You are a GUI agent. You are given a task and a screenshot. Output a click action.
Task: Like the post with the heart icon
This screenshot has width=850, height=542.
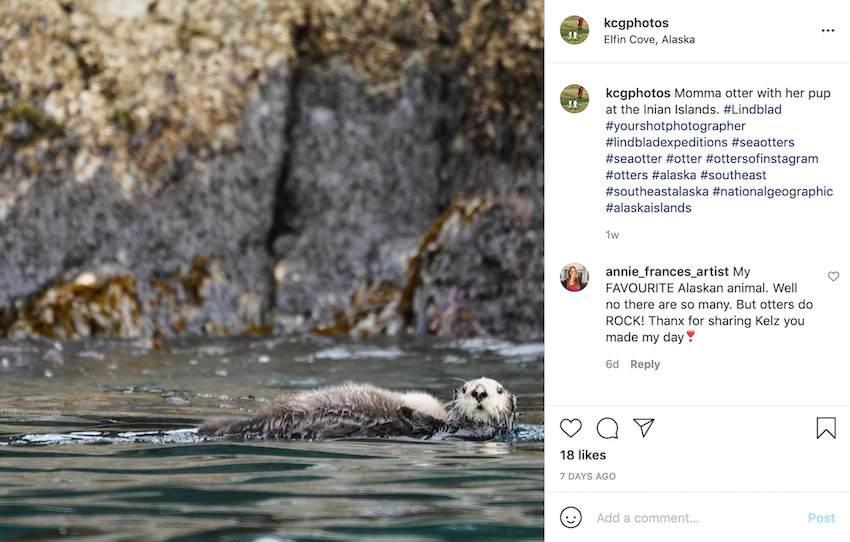(571, 428)
